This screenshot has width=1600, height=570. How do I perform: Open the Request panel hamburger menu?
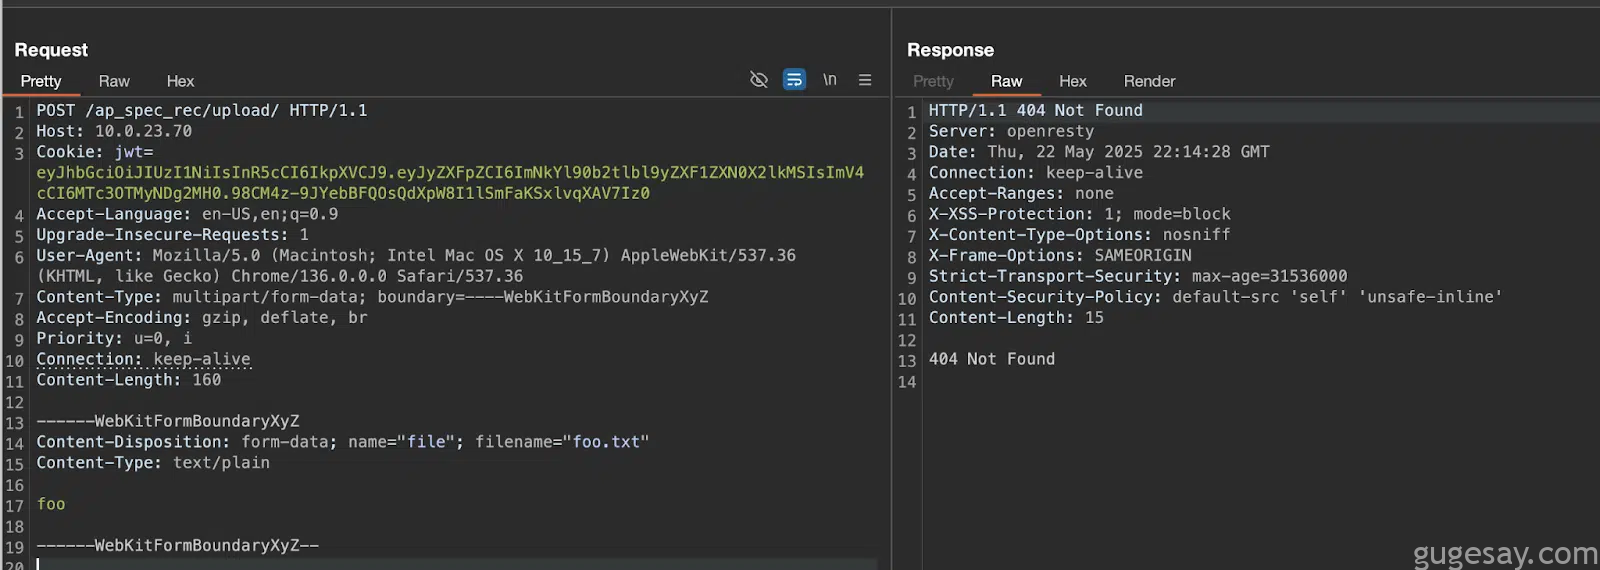pos(865,80)
